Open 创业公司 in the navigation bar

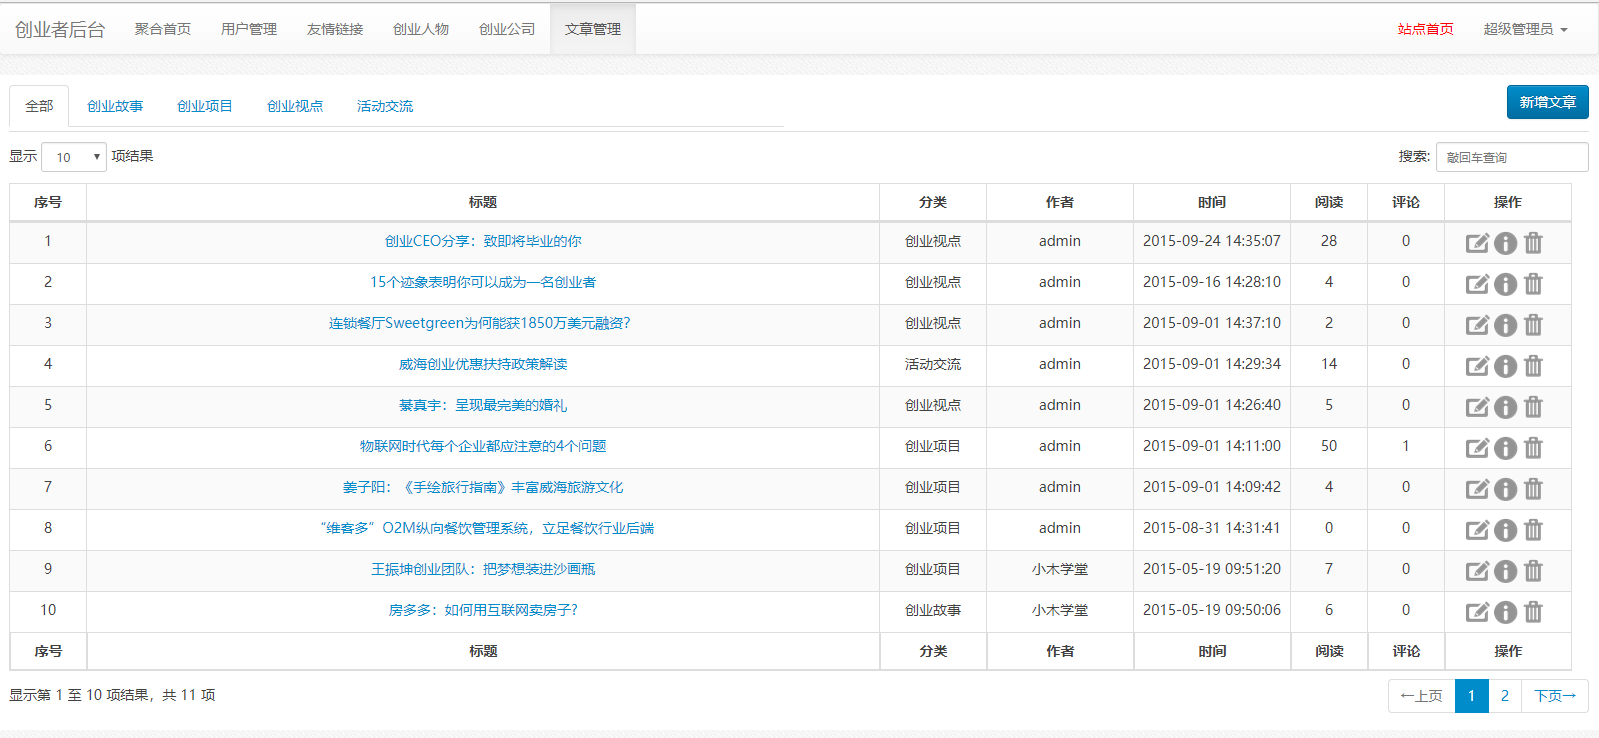point(507,29)
